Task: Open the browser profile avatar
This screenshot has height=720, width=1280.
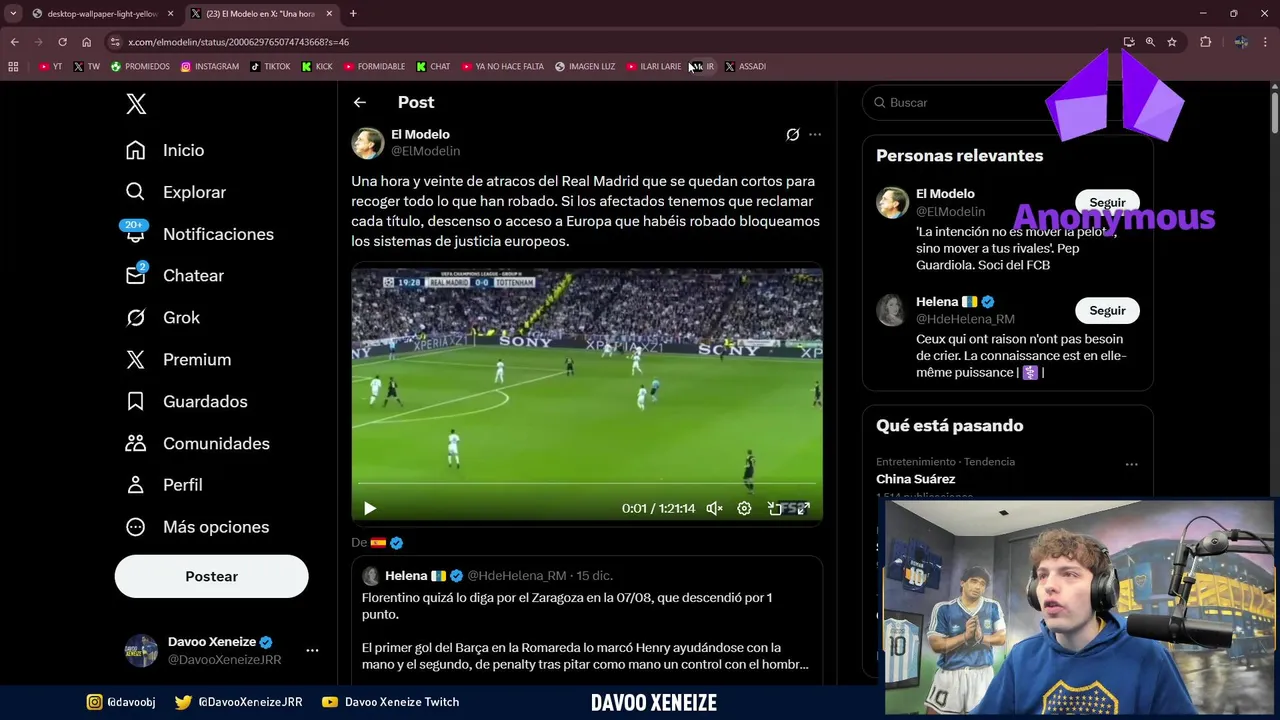Action: (1241, 42)
